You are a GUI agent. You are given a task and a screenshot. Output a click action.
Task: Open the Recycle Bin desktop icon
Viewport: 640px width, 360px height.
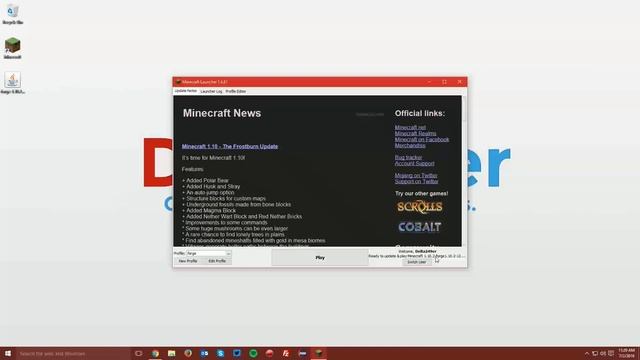coord(12,14)
